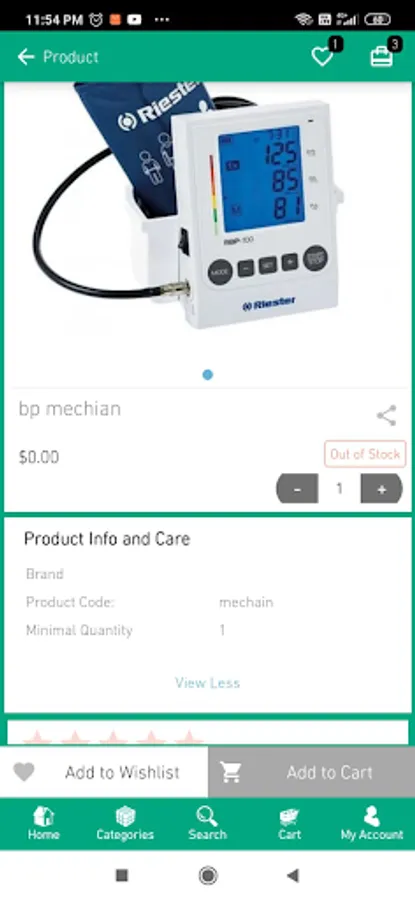Rate product using the first star

37,737
